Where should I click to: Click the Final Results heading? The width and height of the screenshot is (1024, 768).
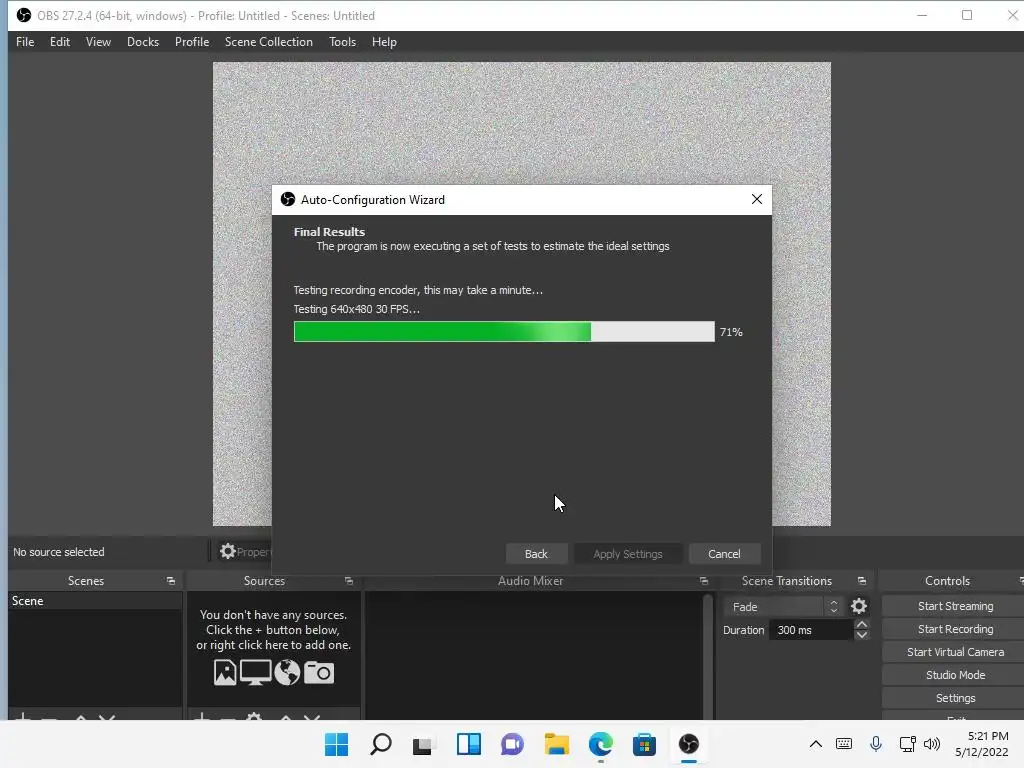coord(329,232)
